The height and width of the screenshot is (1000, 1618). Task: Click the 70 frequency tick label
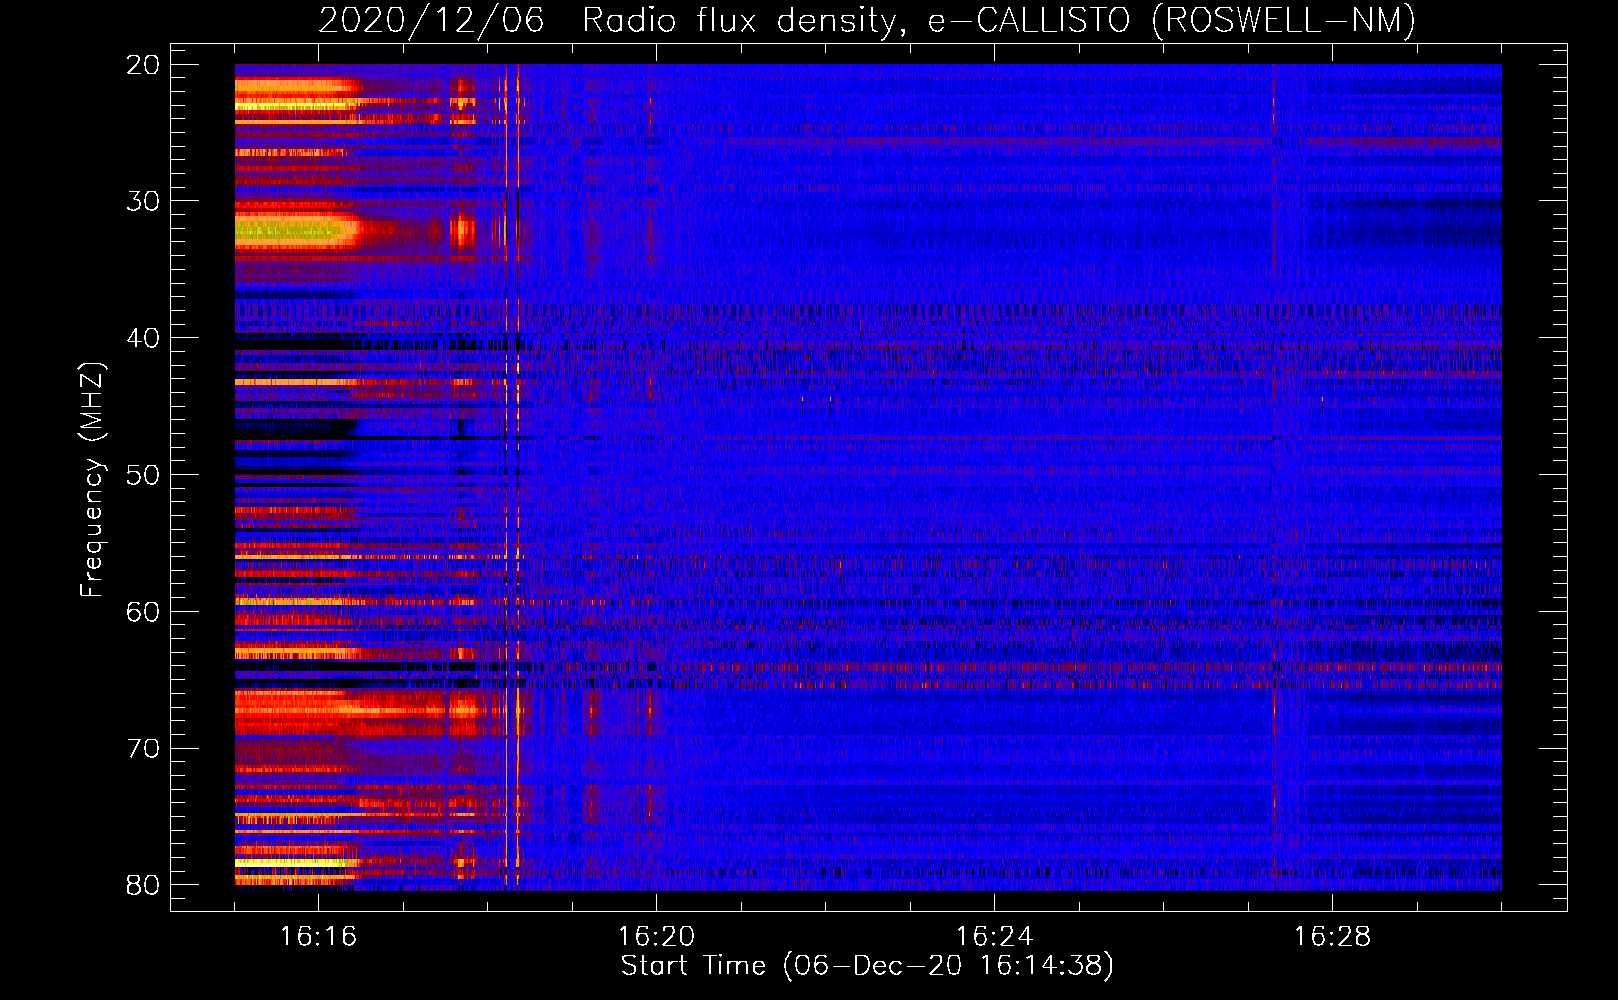point(143,749)
